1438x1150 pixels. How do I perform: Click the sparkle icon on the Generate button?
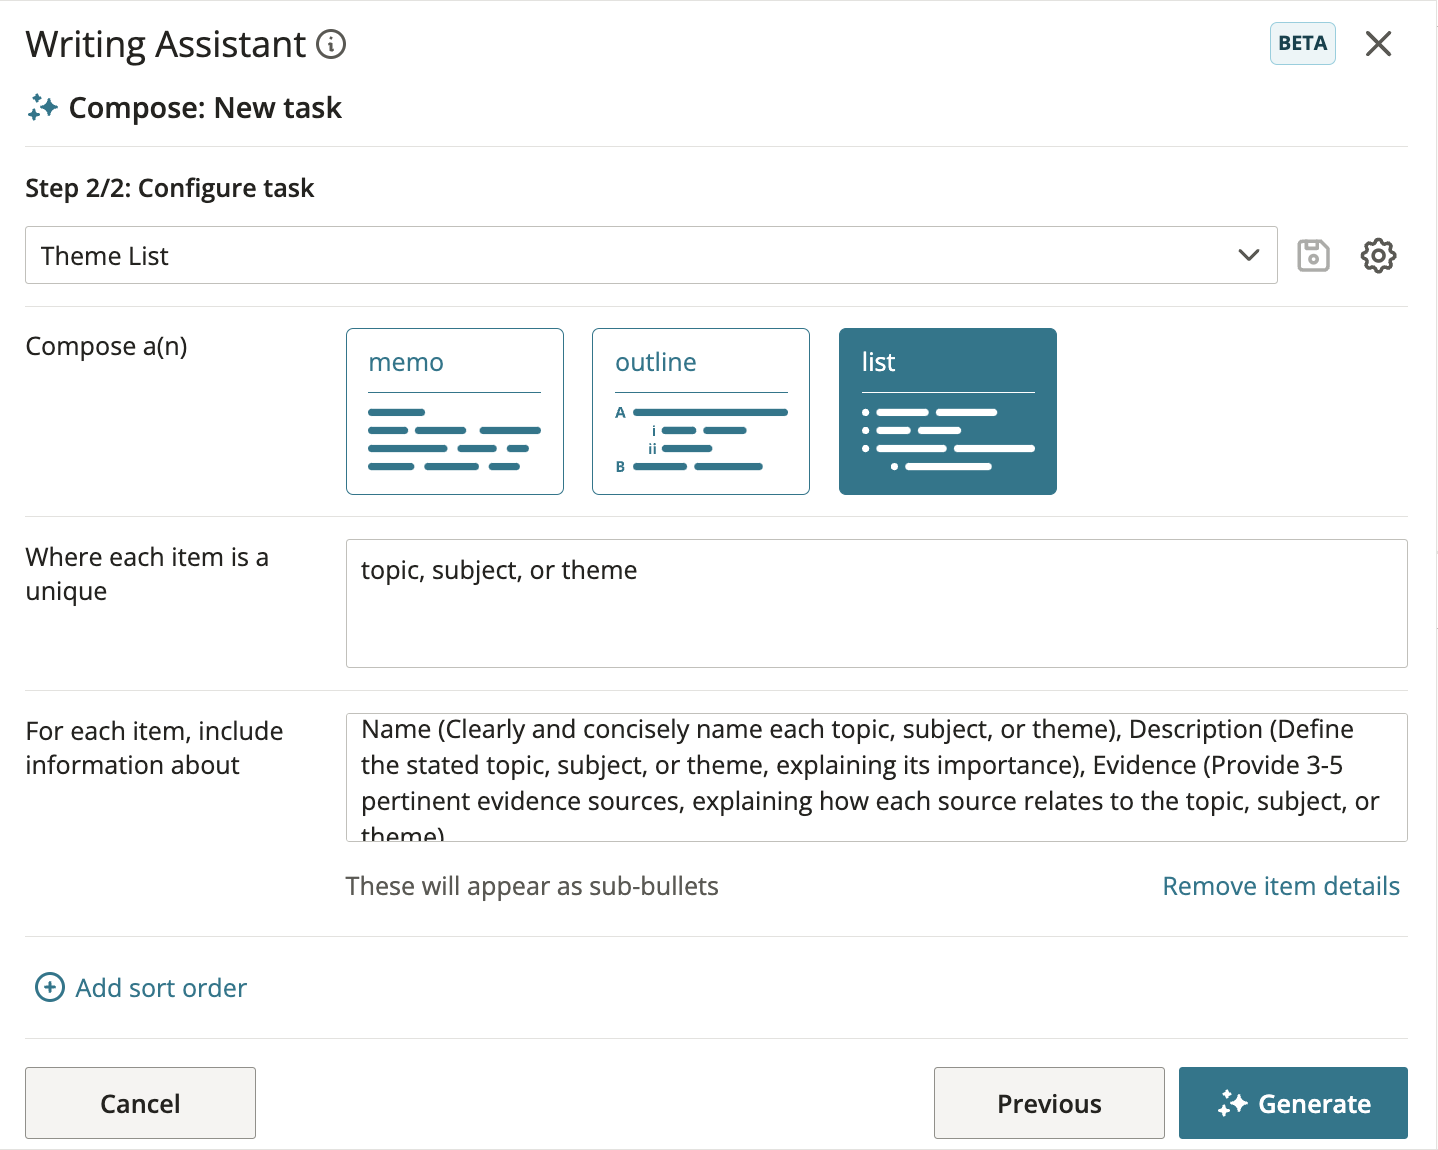[x=1233, y=1103]
